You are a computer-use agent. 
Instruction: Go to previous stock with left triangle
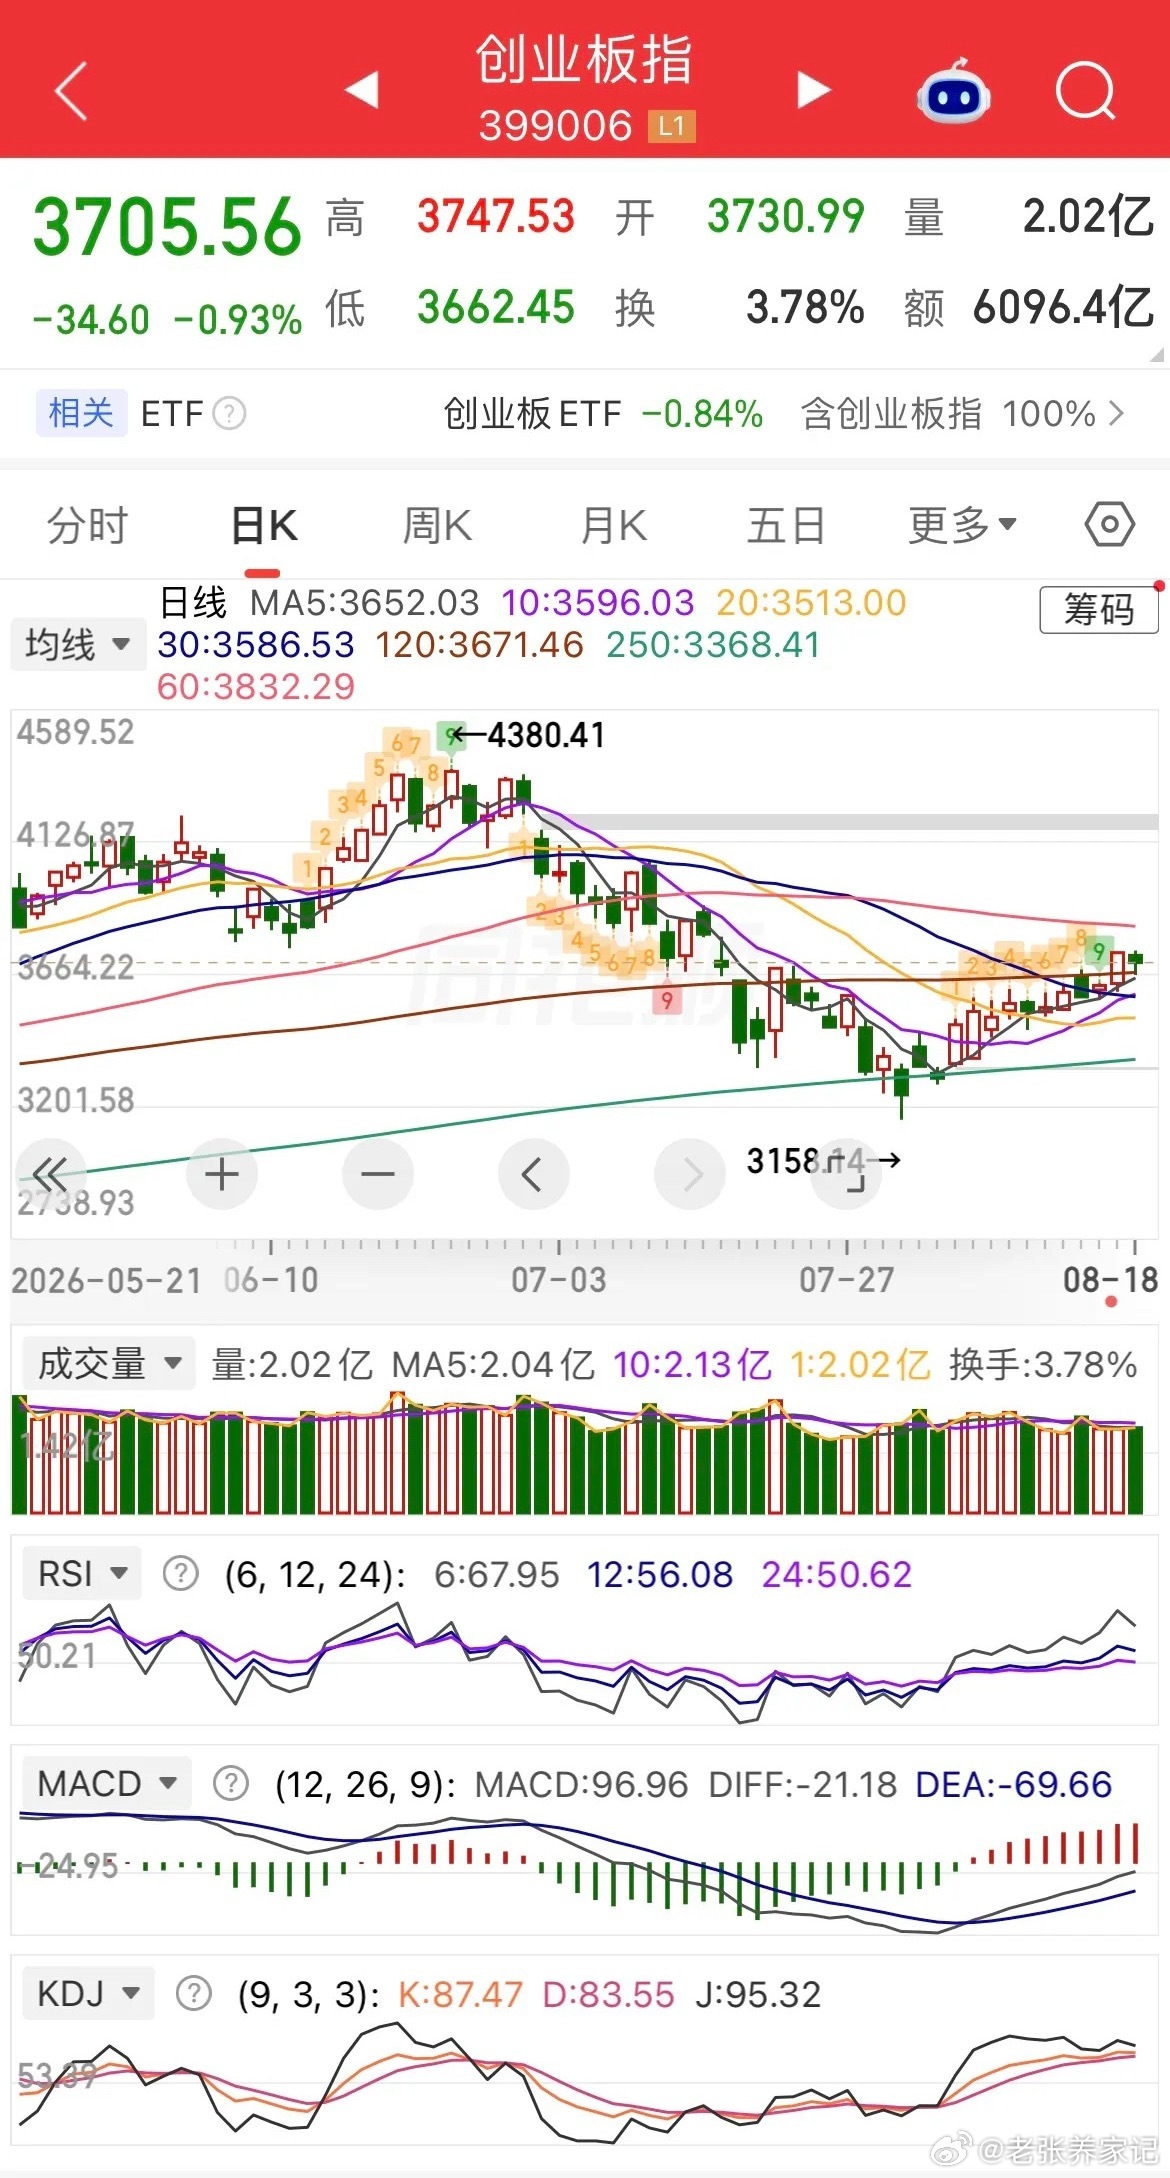(x=362, y=89)
